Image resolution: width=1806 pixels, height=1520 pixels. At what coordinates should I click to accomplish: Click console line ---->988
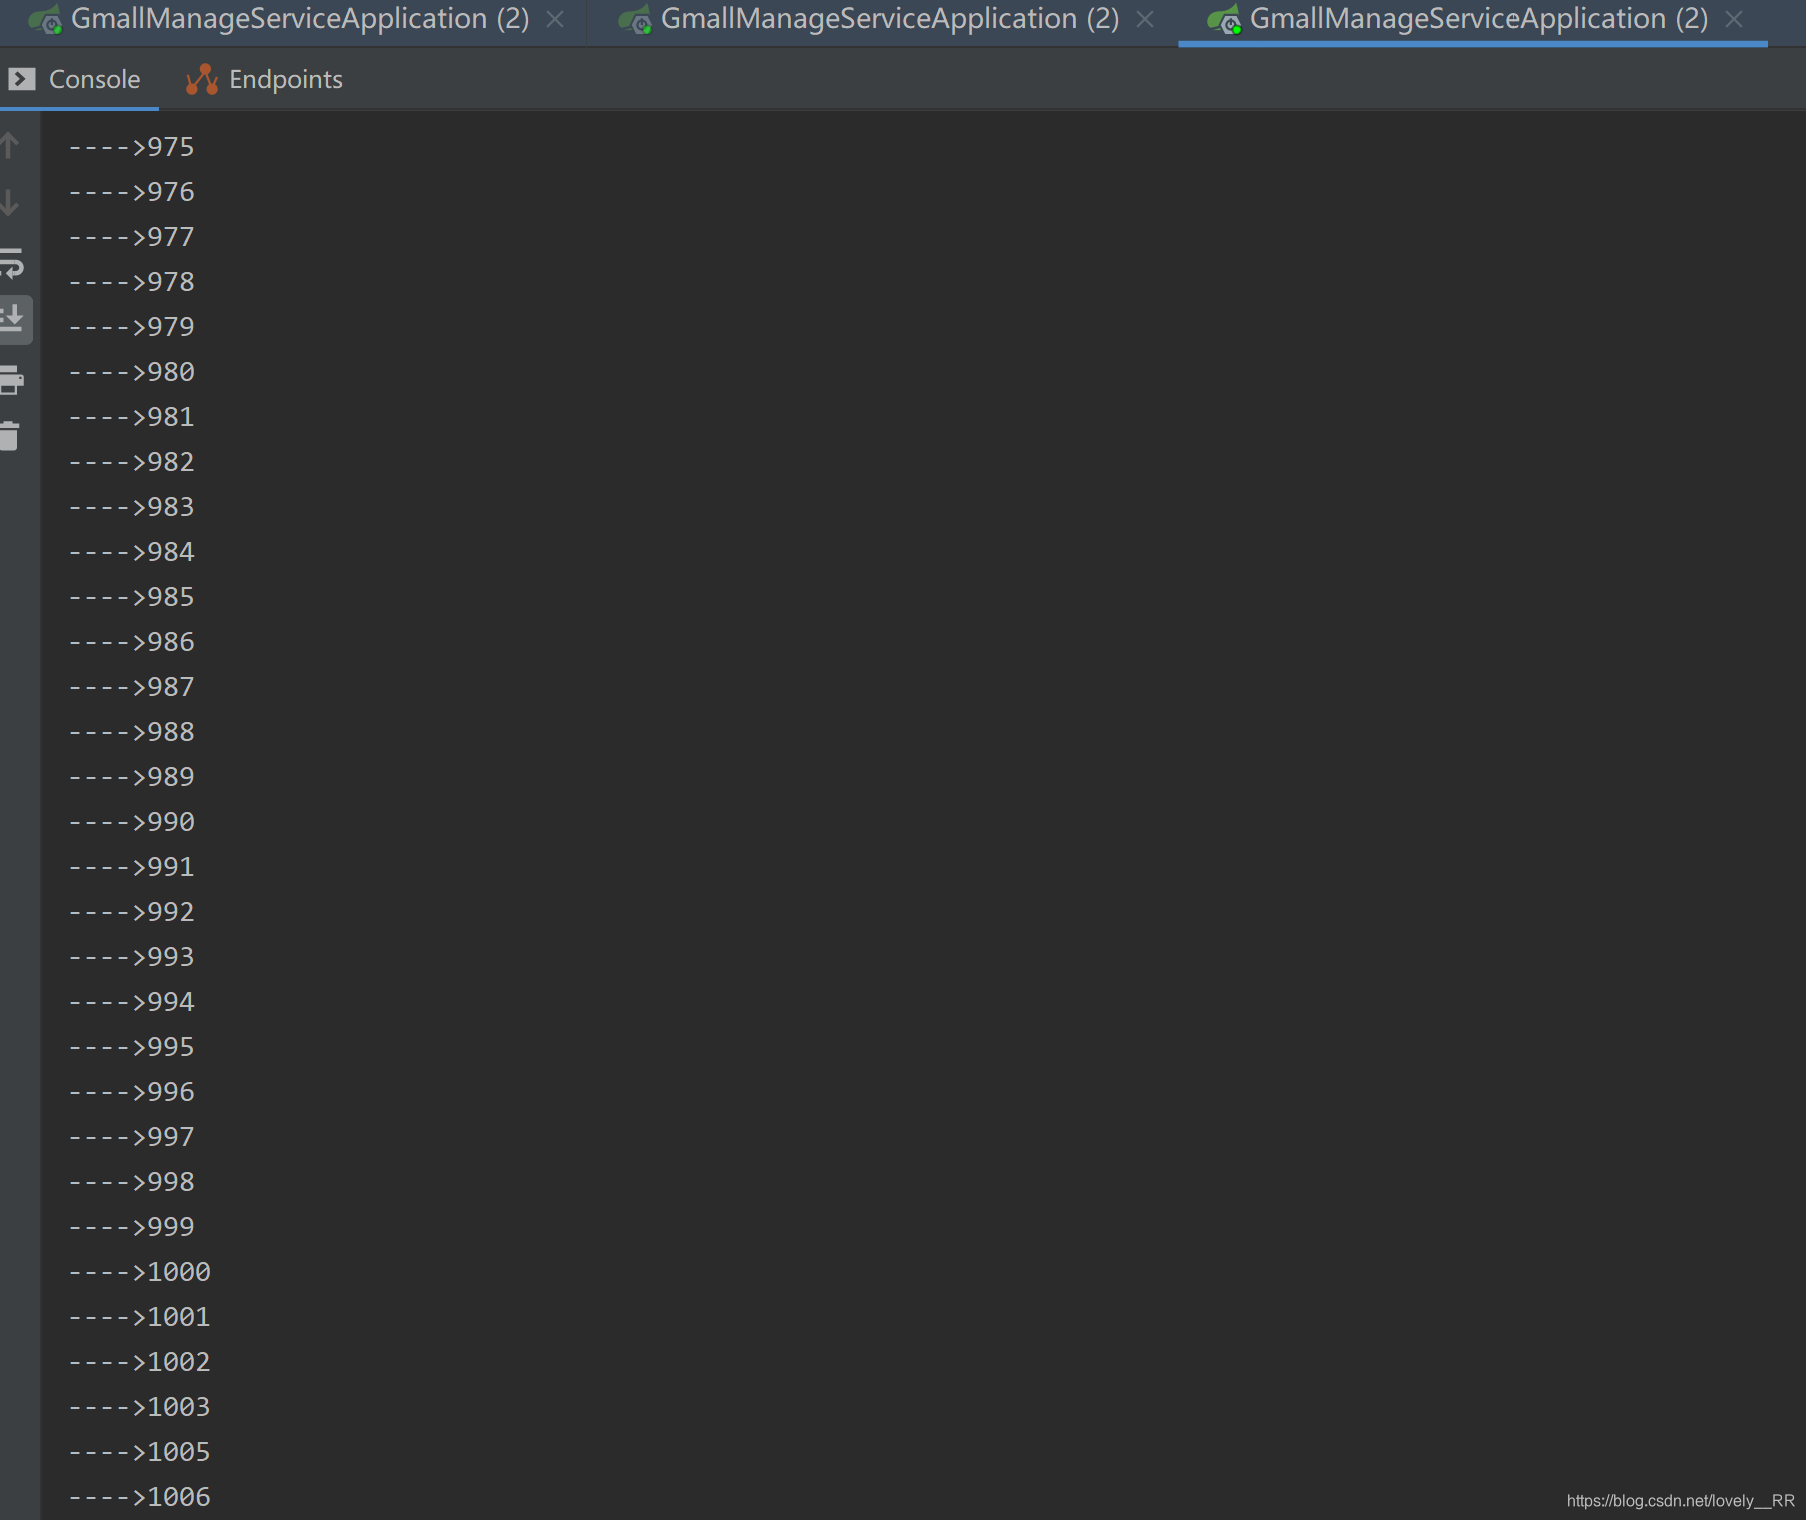pyautogui.click(x=131, y=732)
